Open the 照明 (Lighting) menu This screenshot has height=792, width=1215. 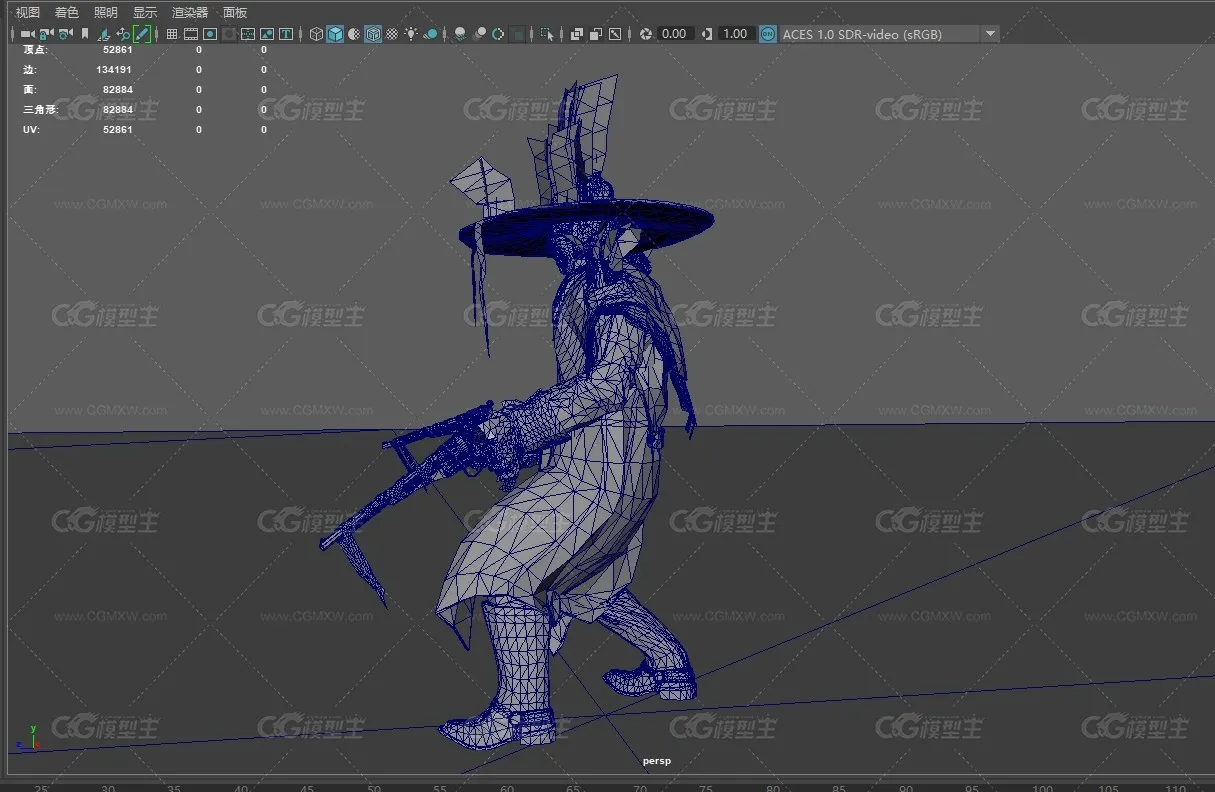[106, 12]
